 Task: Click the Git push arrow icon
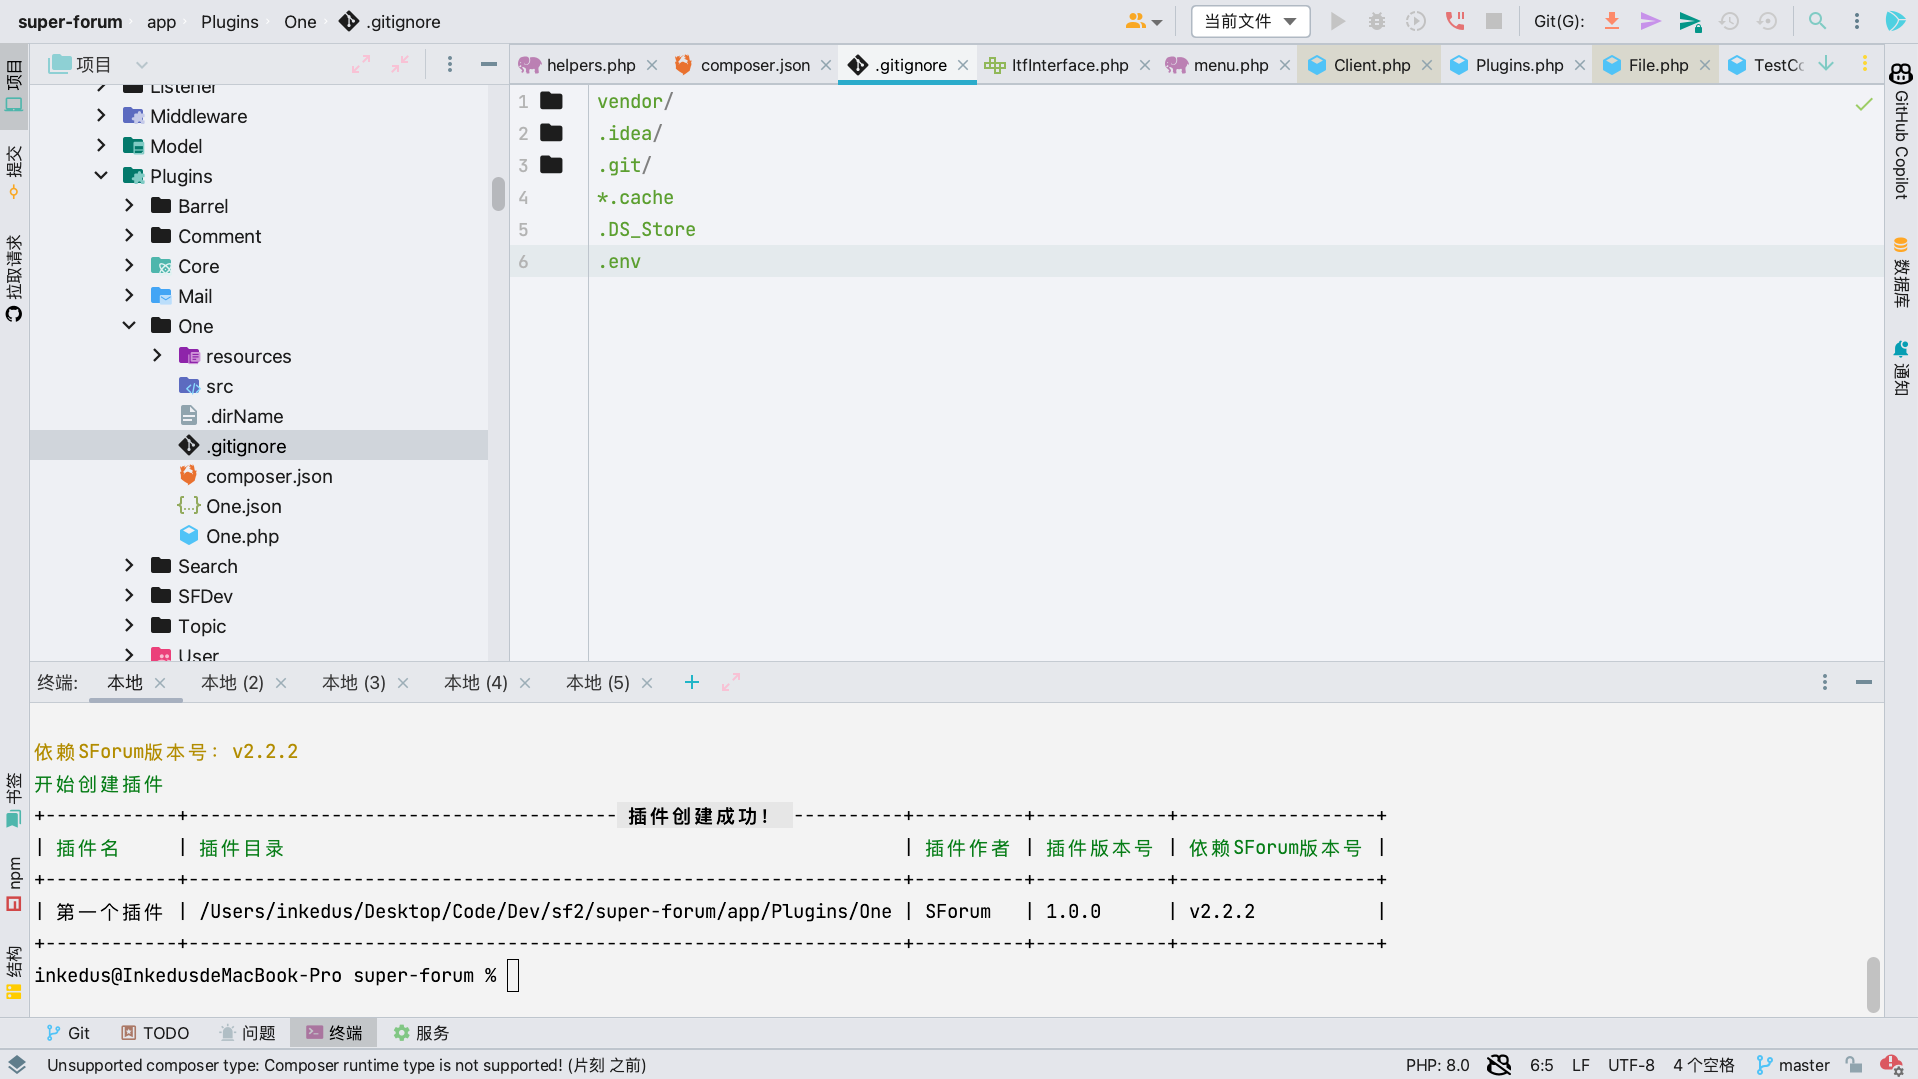tap(1689, 21)
